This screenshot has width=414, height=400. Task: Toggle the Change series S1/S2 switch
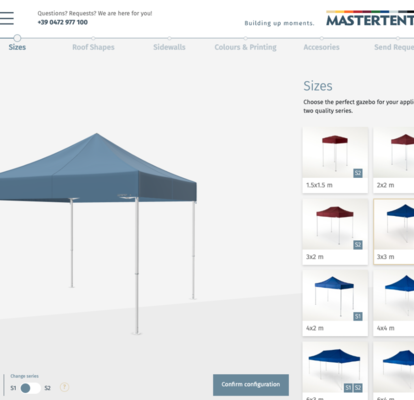click(30, 388)
